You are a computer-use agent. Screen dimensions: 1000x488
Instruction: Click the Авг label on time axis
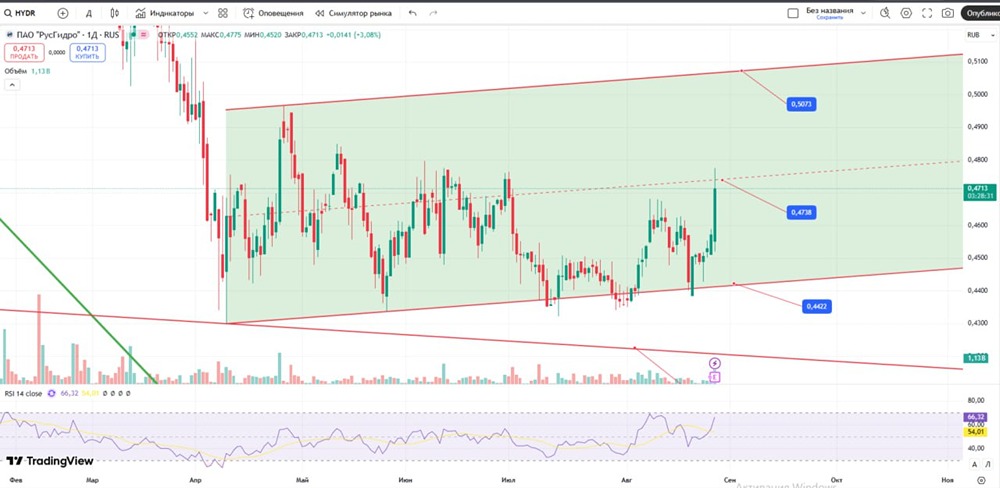(628, 478)
